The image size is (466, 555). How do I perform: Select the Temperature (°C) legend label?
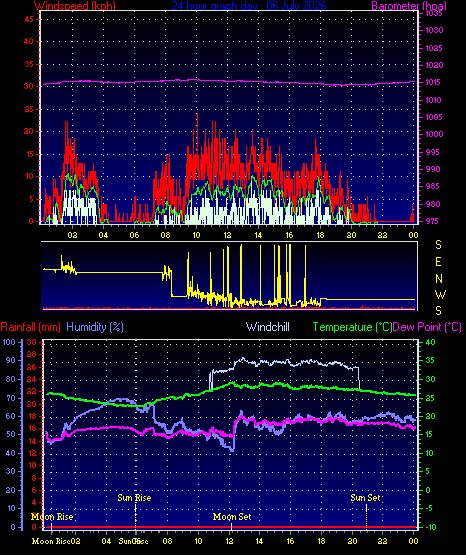pos(352,327)
